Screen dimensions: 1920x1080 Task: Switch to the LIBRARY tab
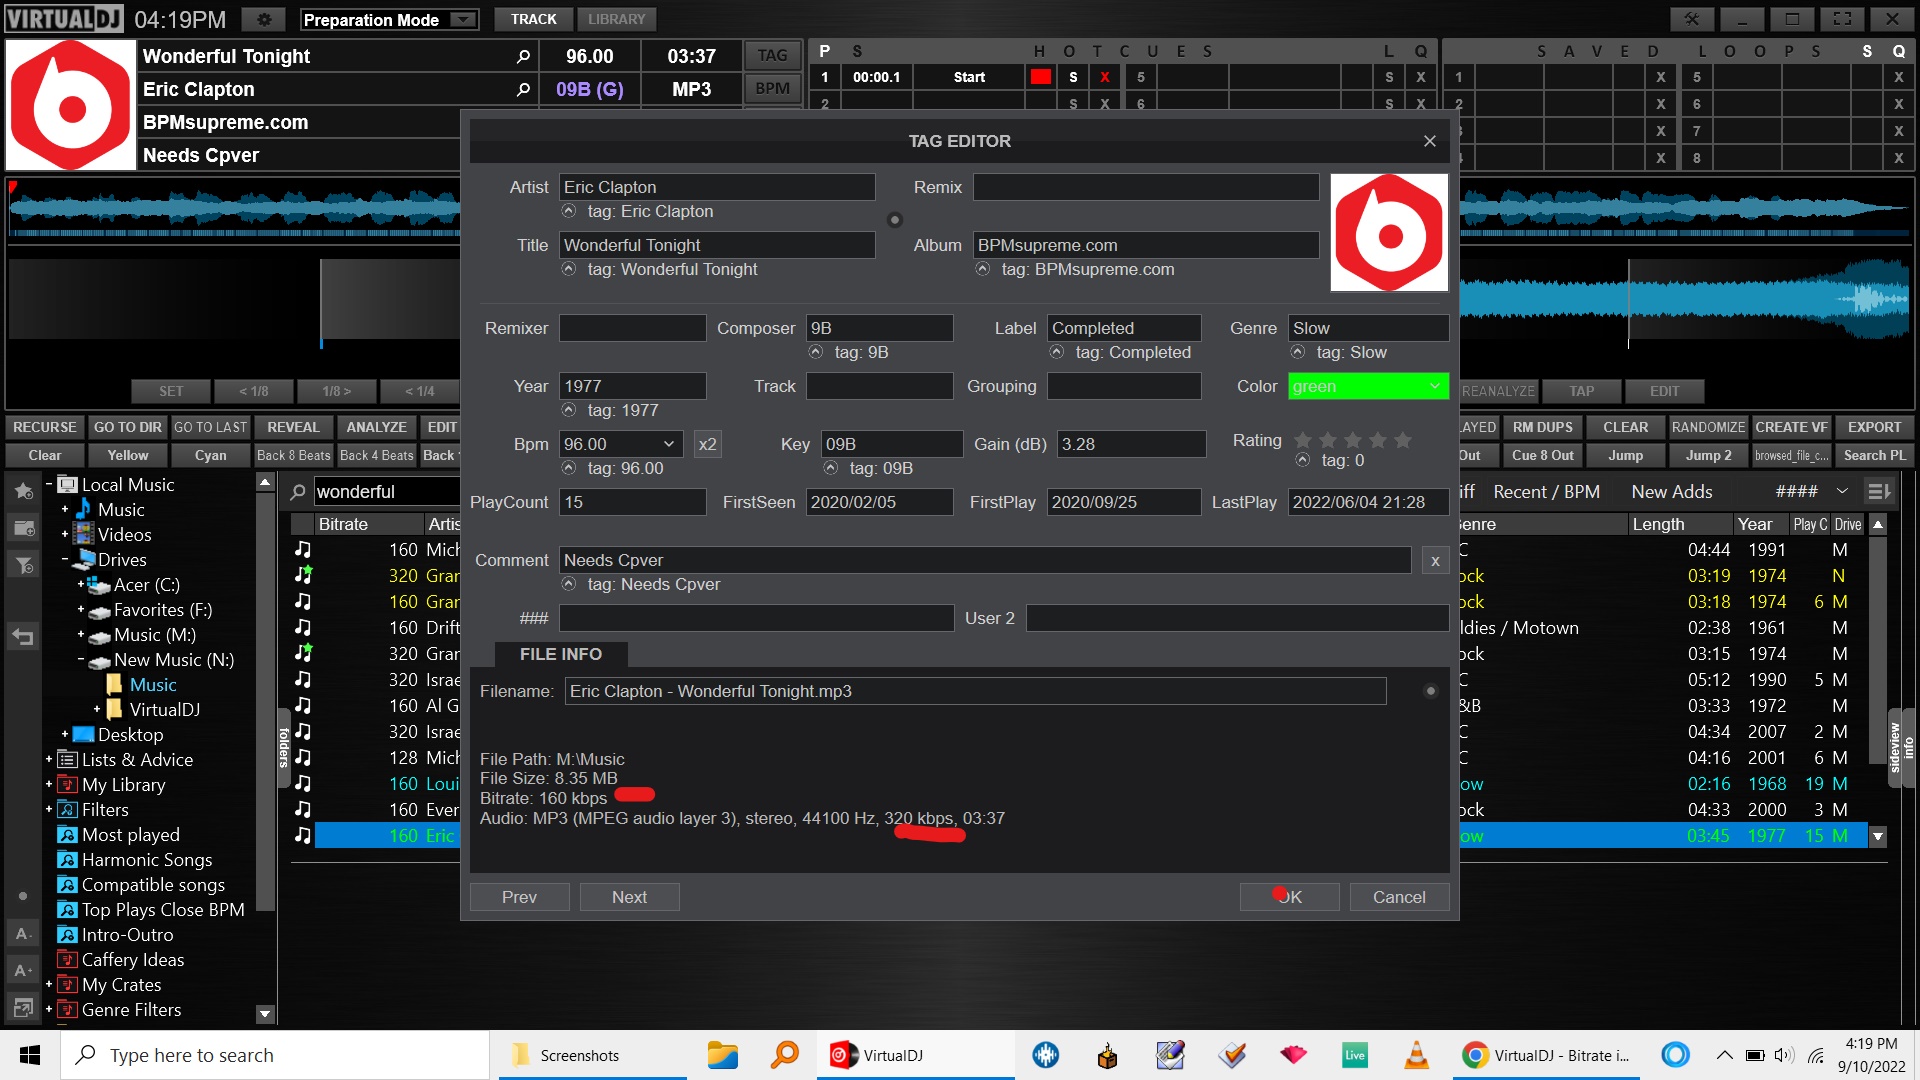coord(616,19)
